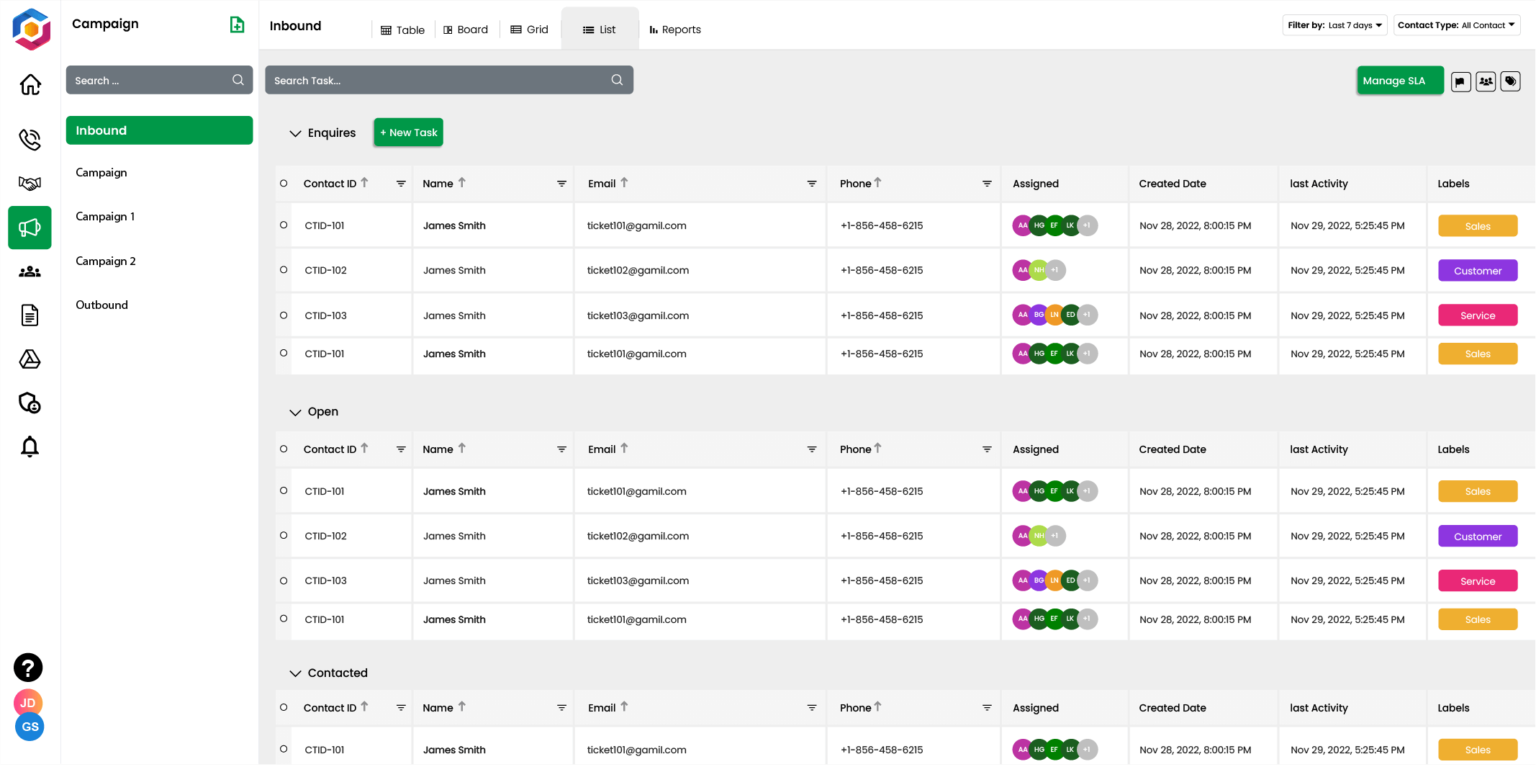Select the CTID-103 row checkbox in the Open section

[284, 580]
